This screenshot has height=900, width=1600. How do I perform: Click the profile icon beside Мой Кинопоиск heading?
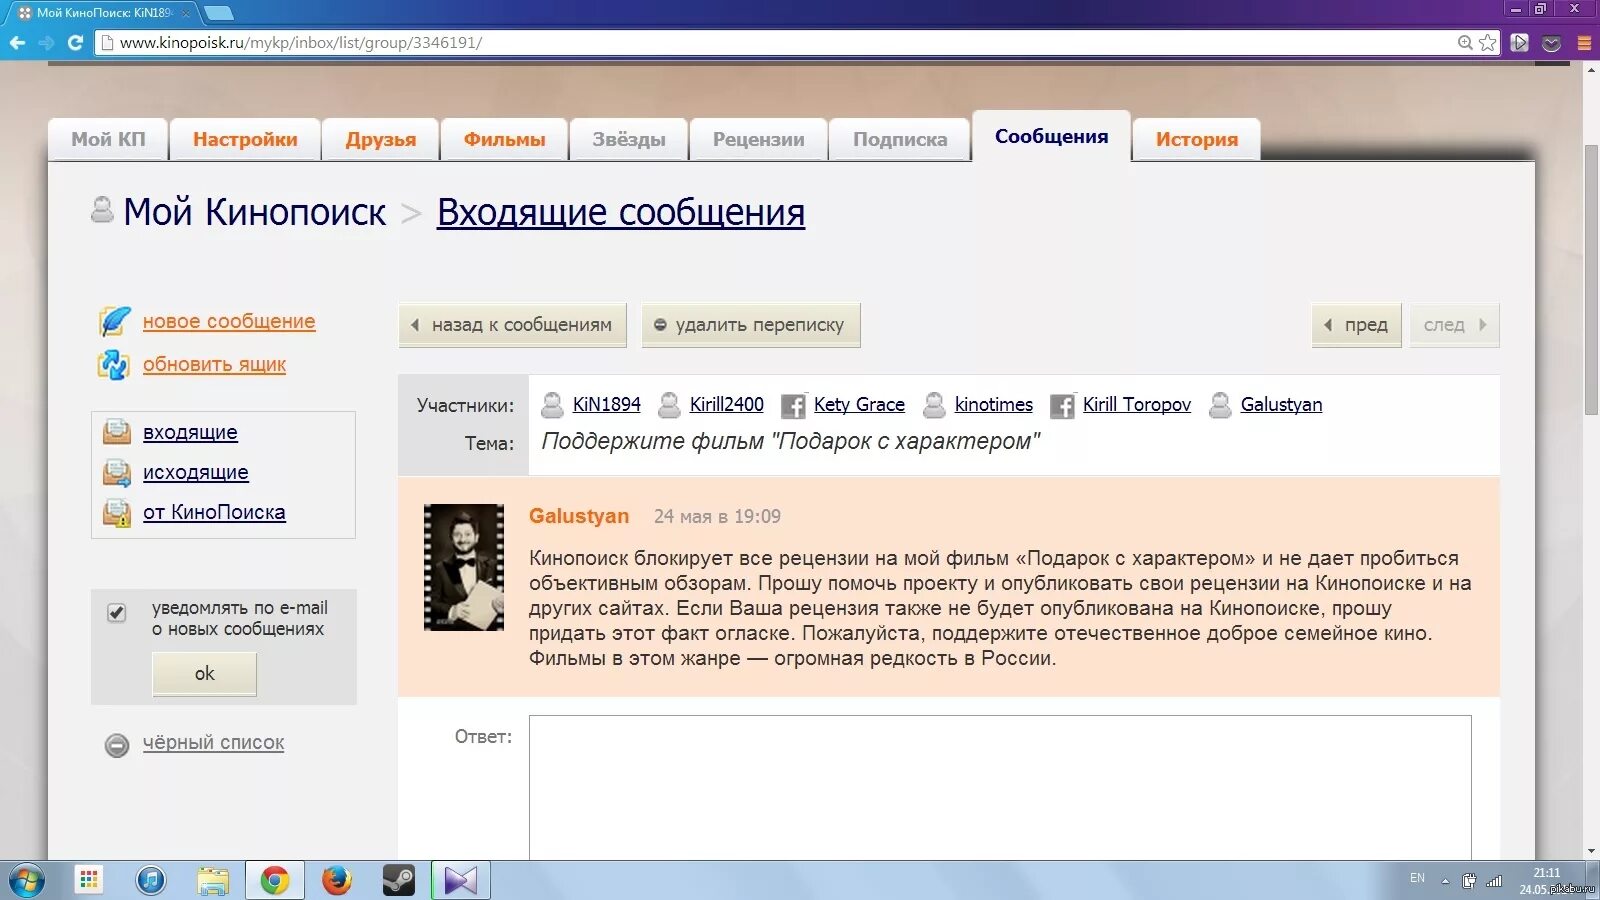[x=102, y=210]
